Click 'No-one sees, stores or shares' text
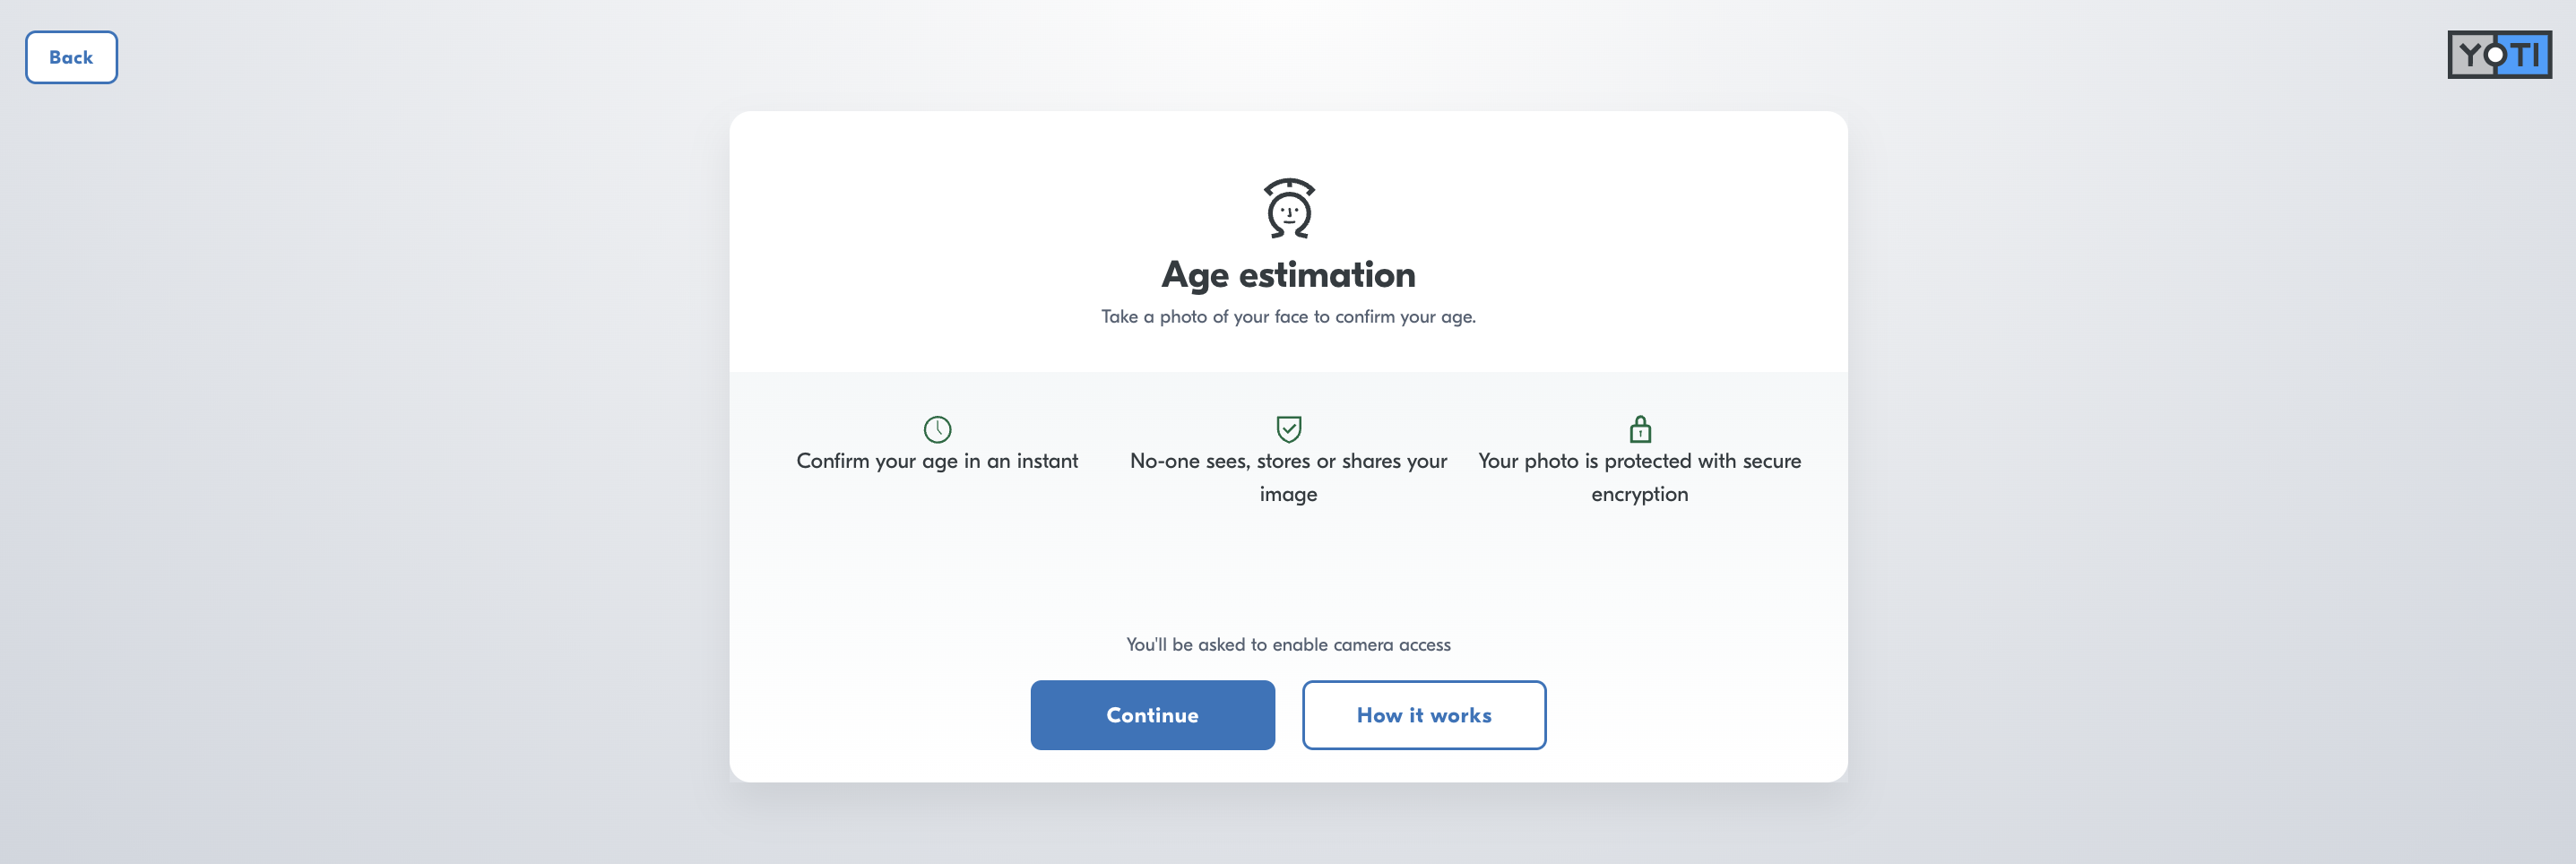This screenshot has height=864, width=2576. [1288, 461]
